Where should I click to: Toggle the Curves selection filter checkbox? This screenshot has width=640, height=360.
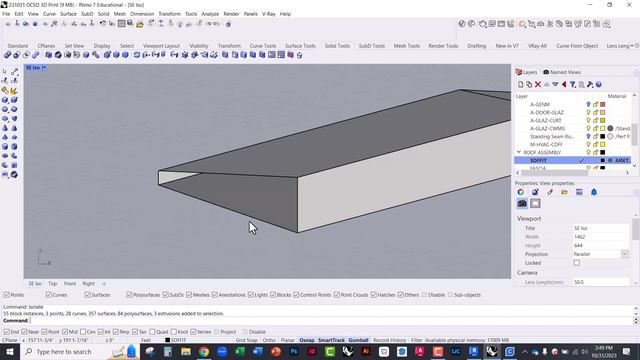point(49,295)
